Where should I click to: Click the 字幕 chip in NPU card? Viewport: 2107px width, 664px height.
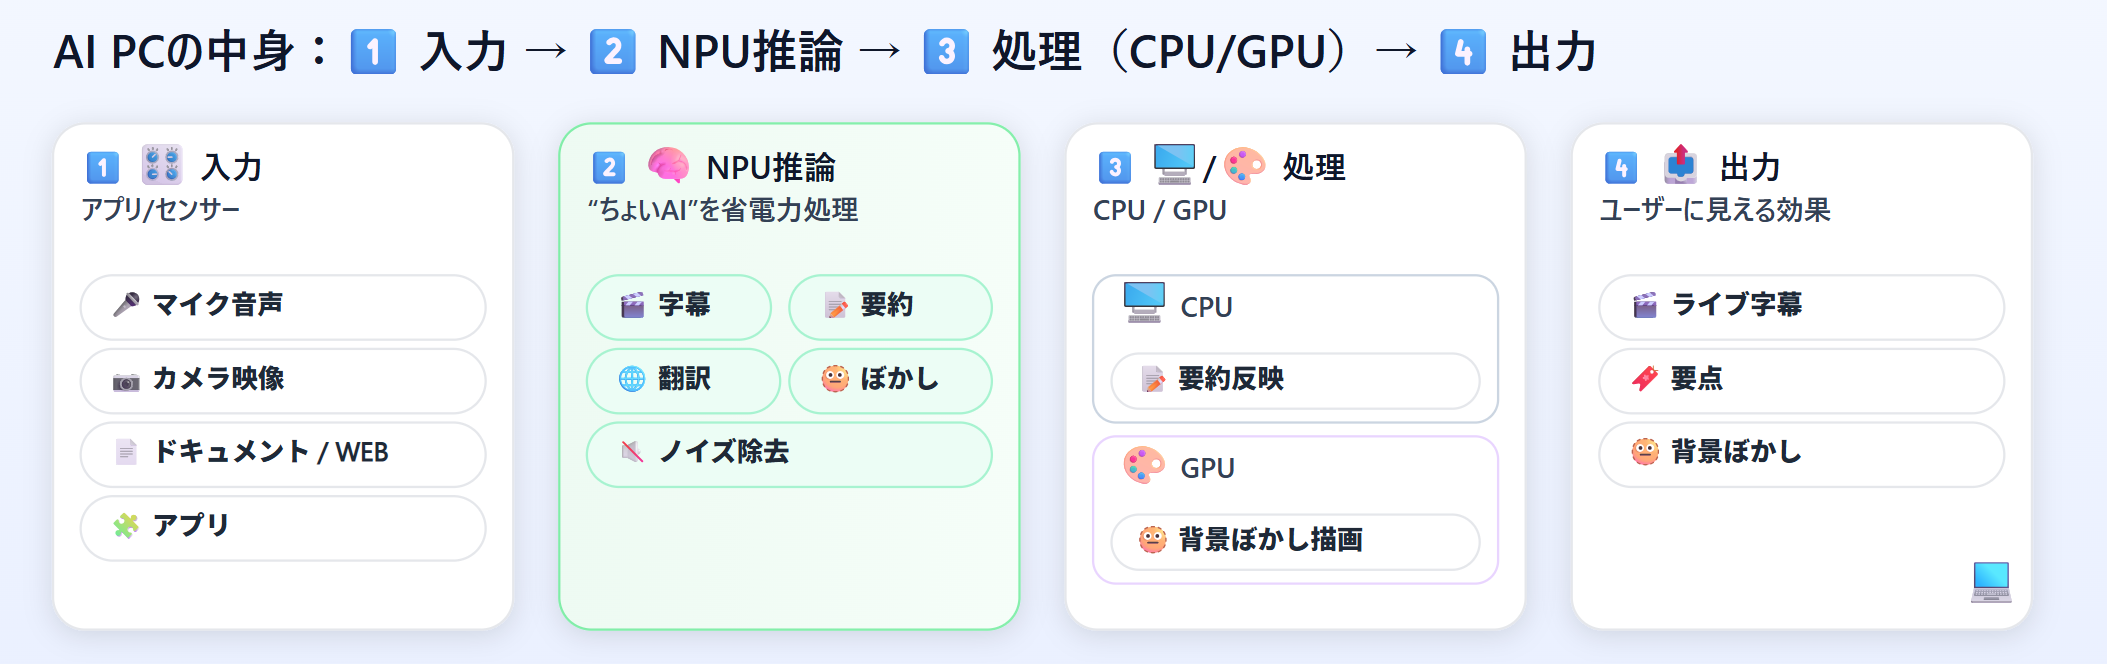pos(678,306)
